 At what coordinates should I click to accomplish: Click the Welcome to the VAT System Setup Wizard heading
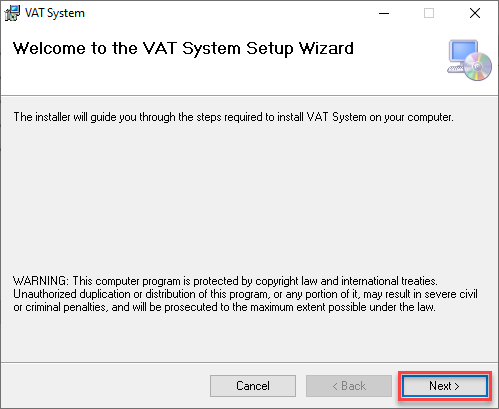pos(183,49)
